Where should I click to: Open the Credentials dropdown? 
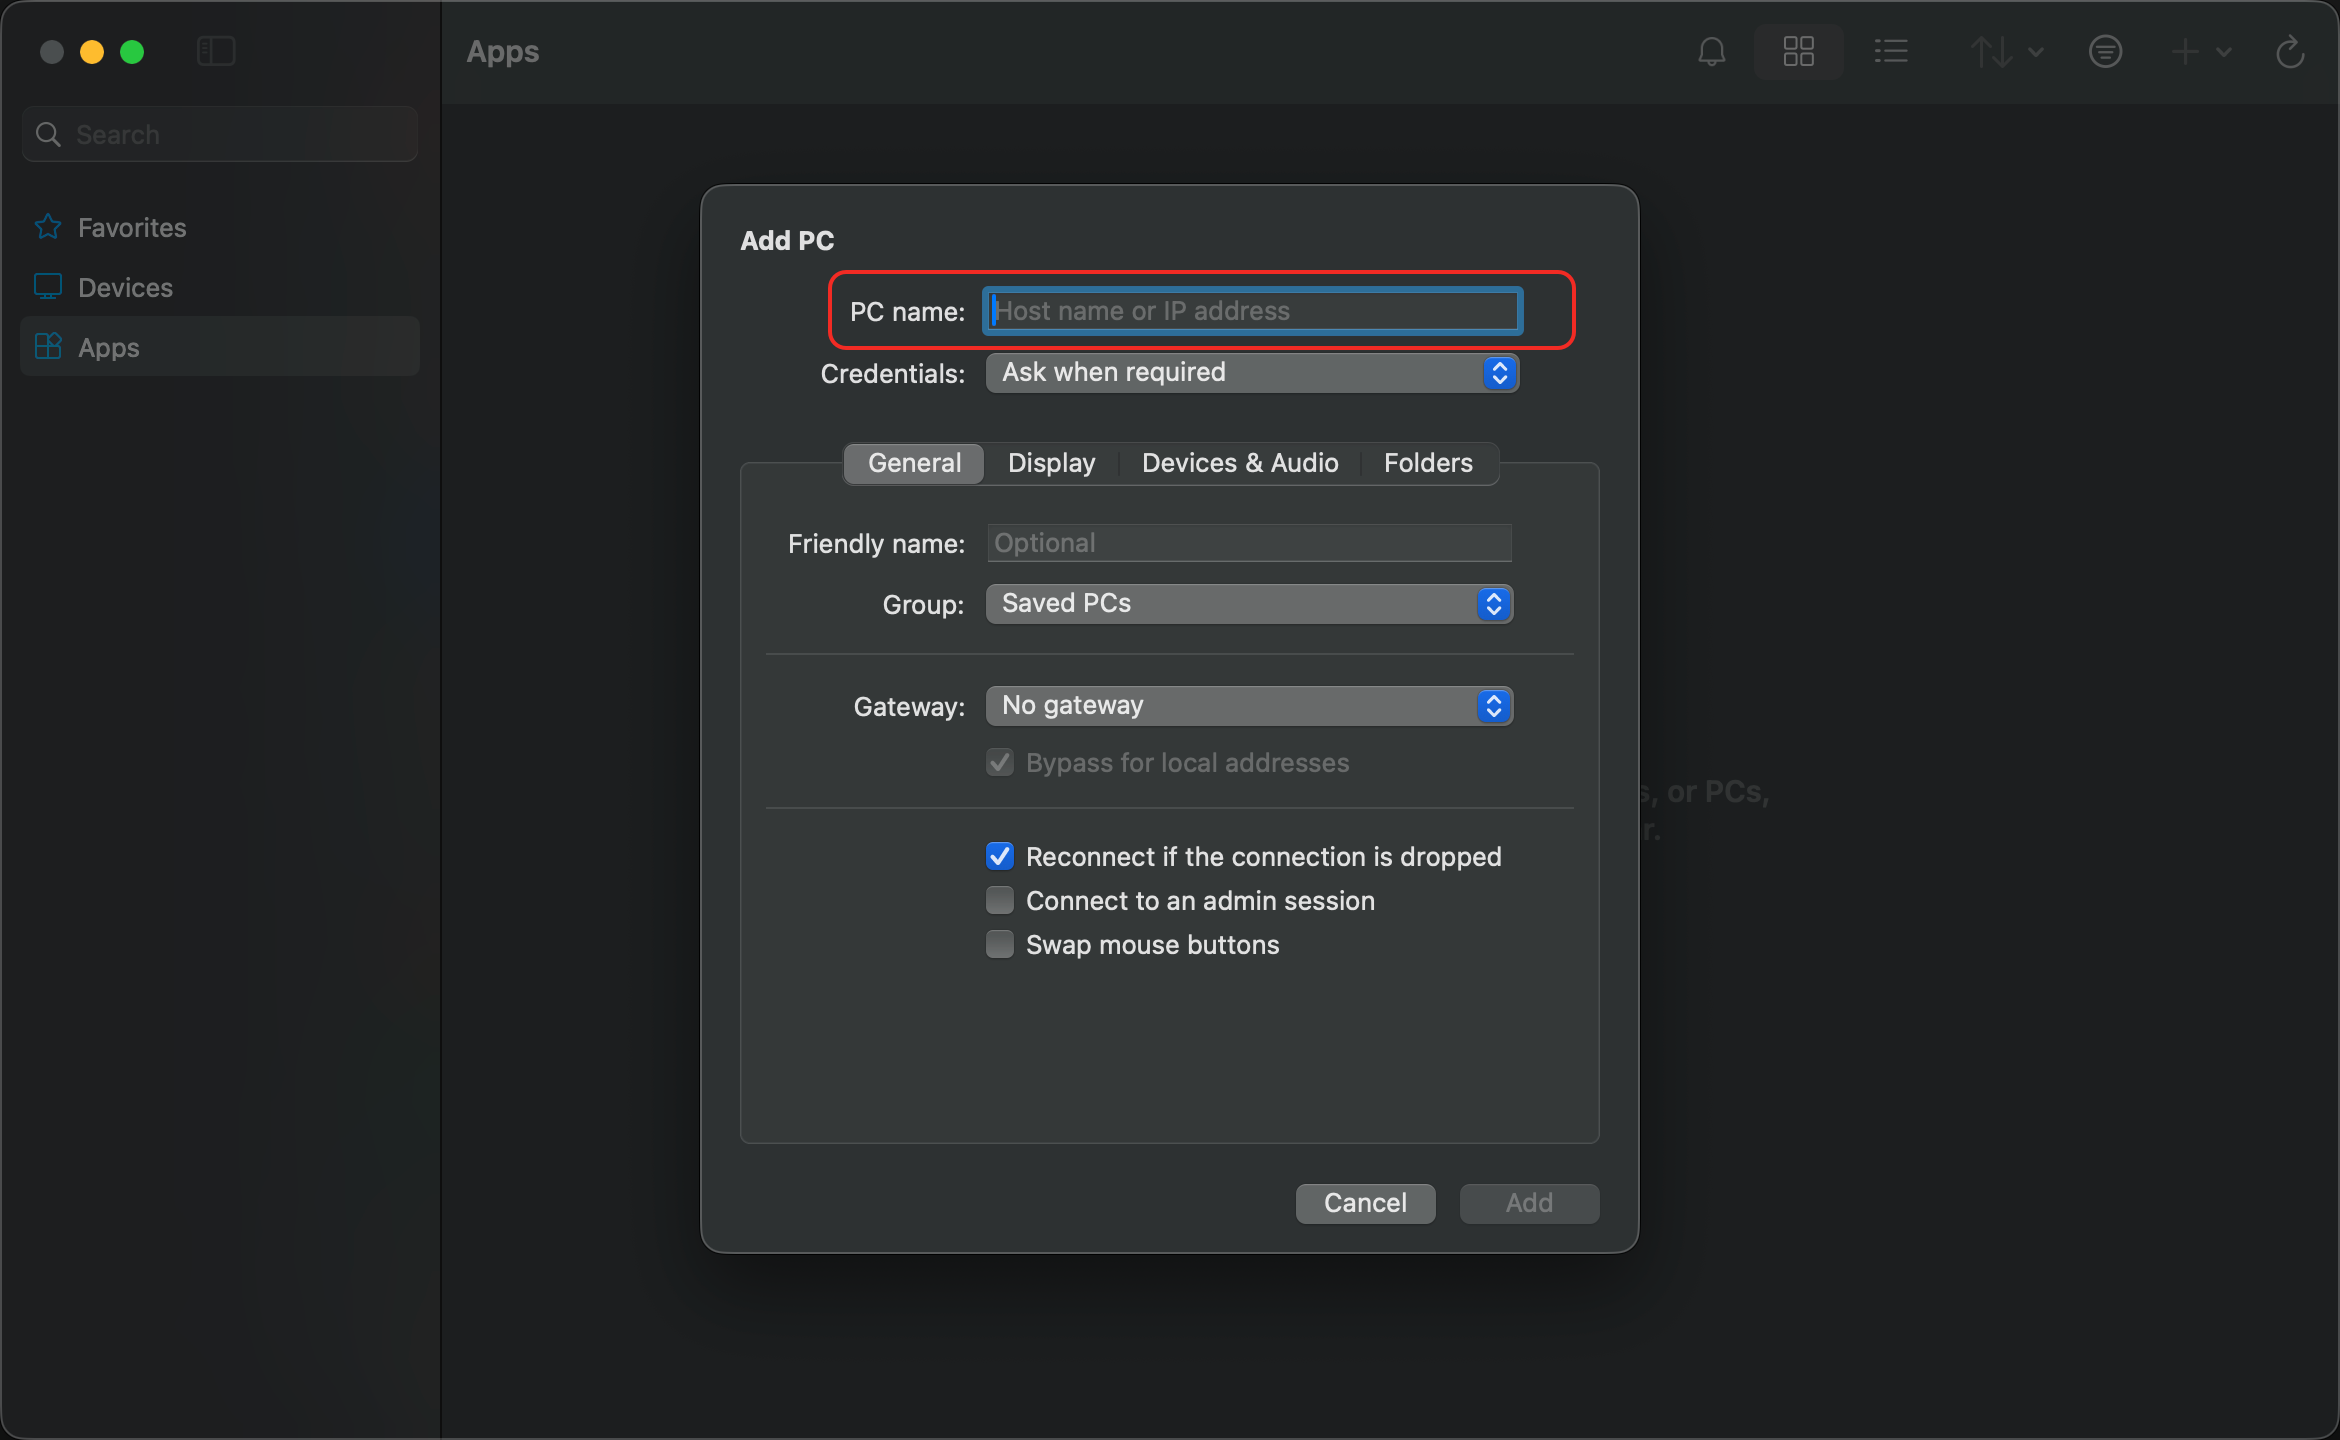(x=1252, y=373)
